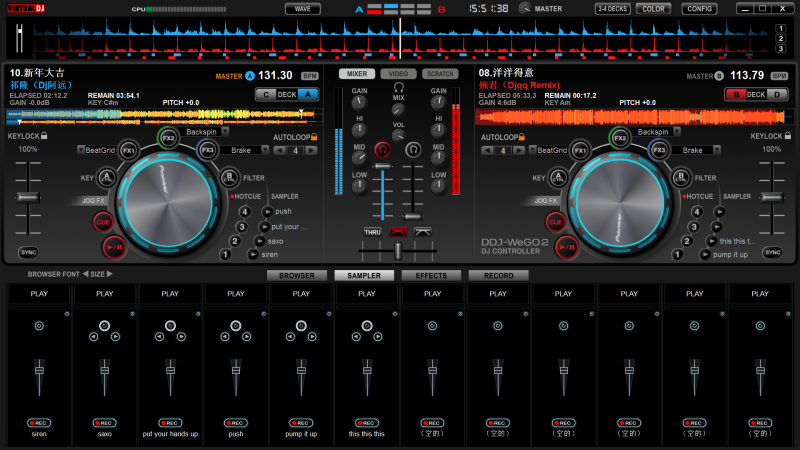Image resolution: width=800 pixels, height=450 pixels.
Task: Switch left deck selector to deck C
Action: (265, 94)
